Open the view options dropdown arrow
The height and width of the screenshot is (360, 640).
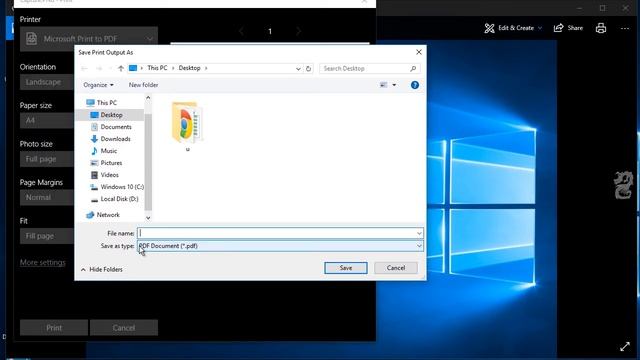tap(394, 85)
